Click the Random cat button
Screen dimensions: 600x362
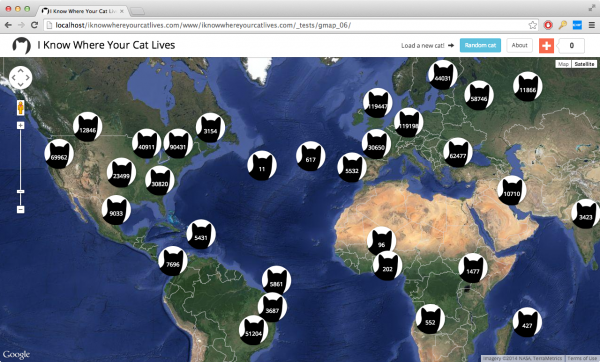[x=480, y=45]
